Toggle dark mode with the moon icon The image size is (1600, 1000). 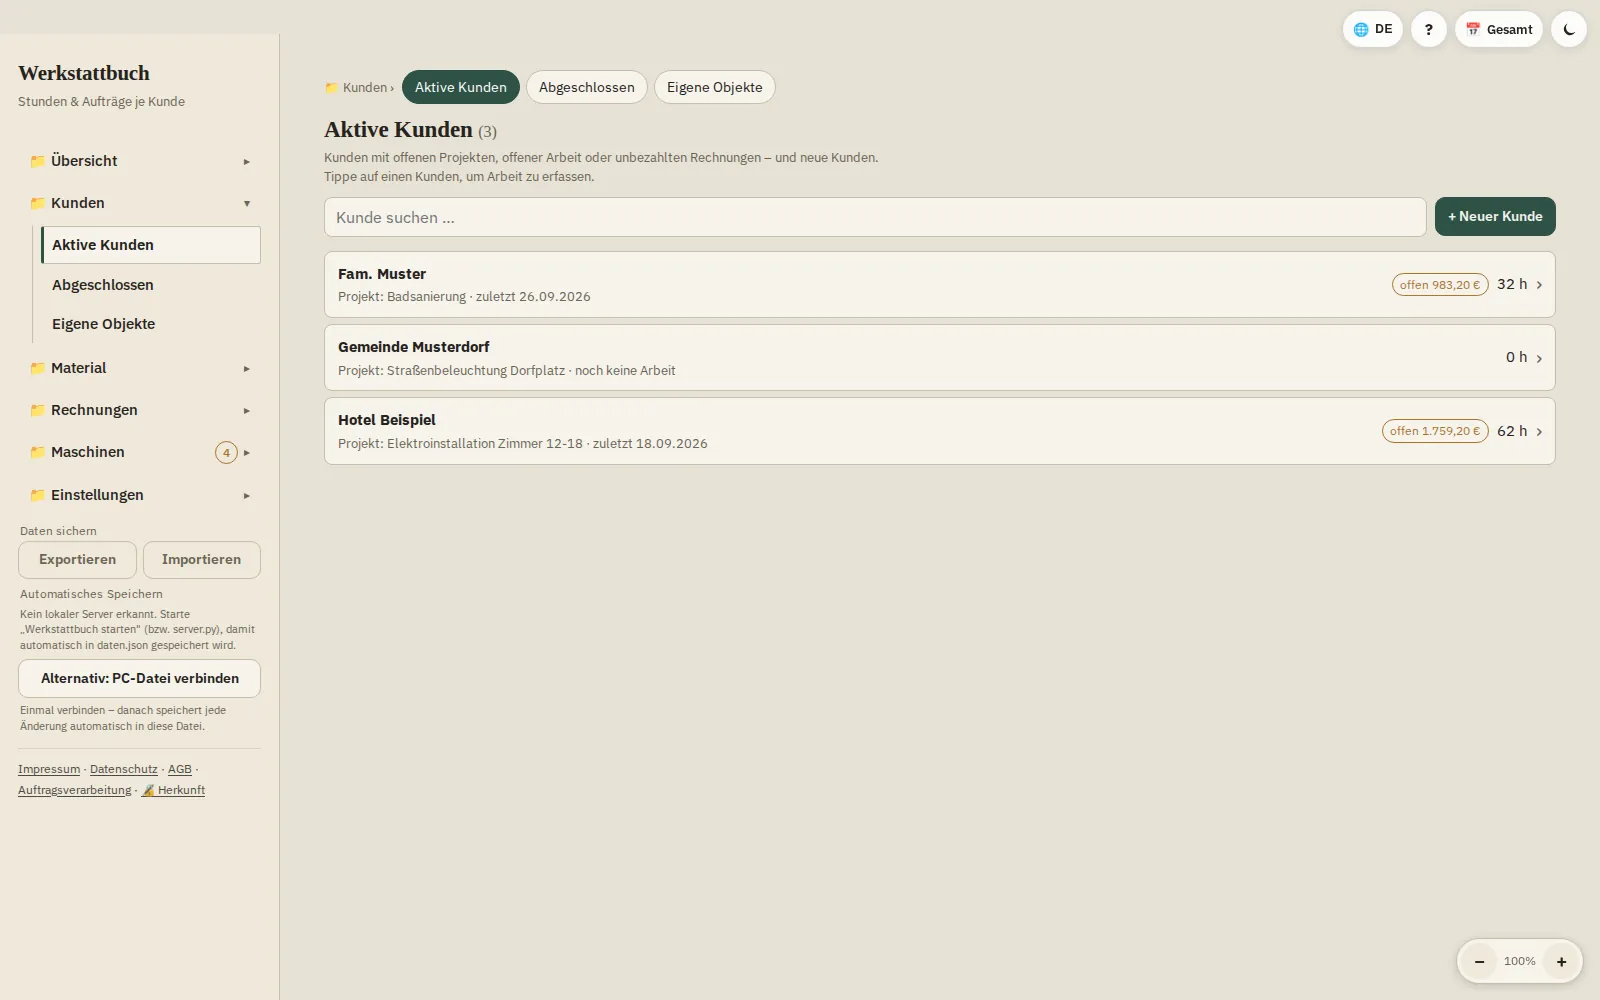pos(1568,29)
